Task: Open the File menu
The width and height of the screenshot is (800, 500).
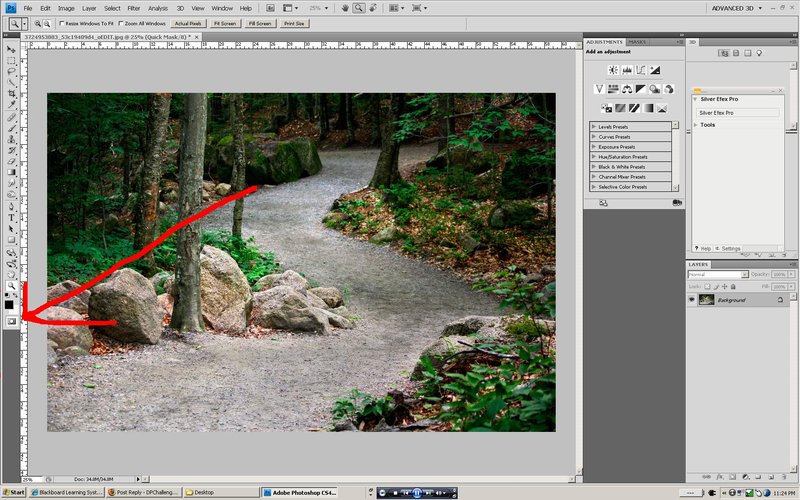Action: point(28,8)
